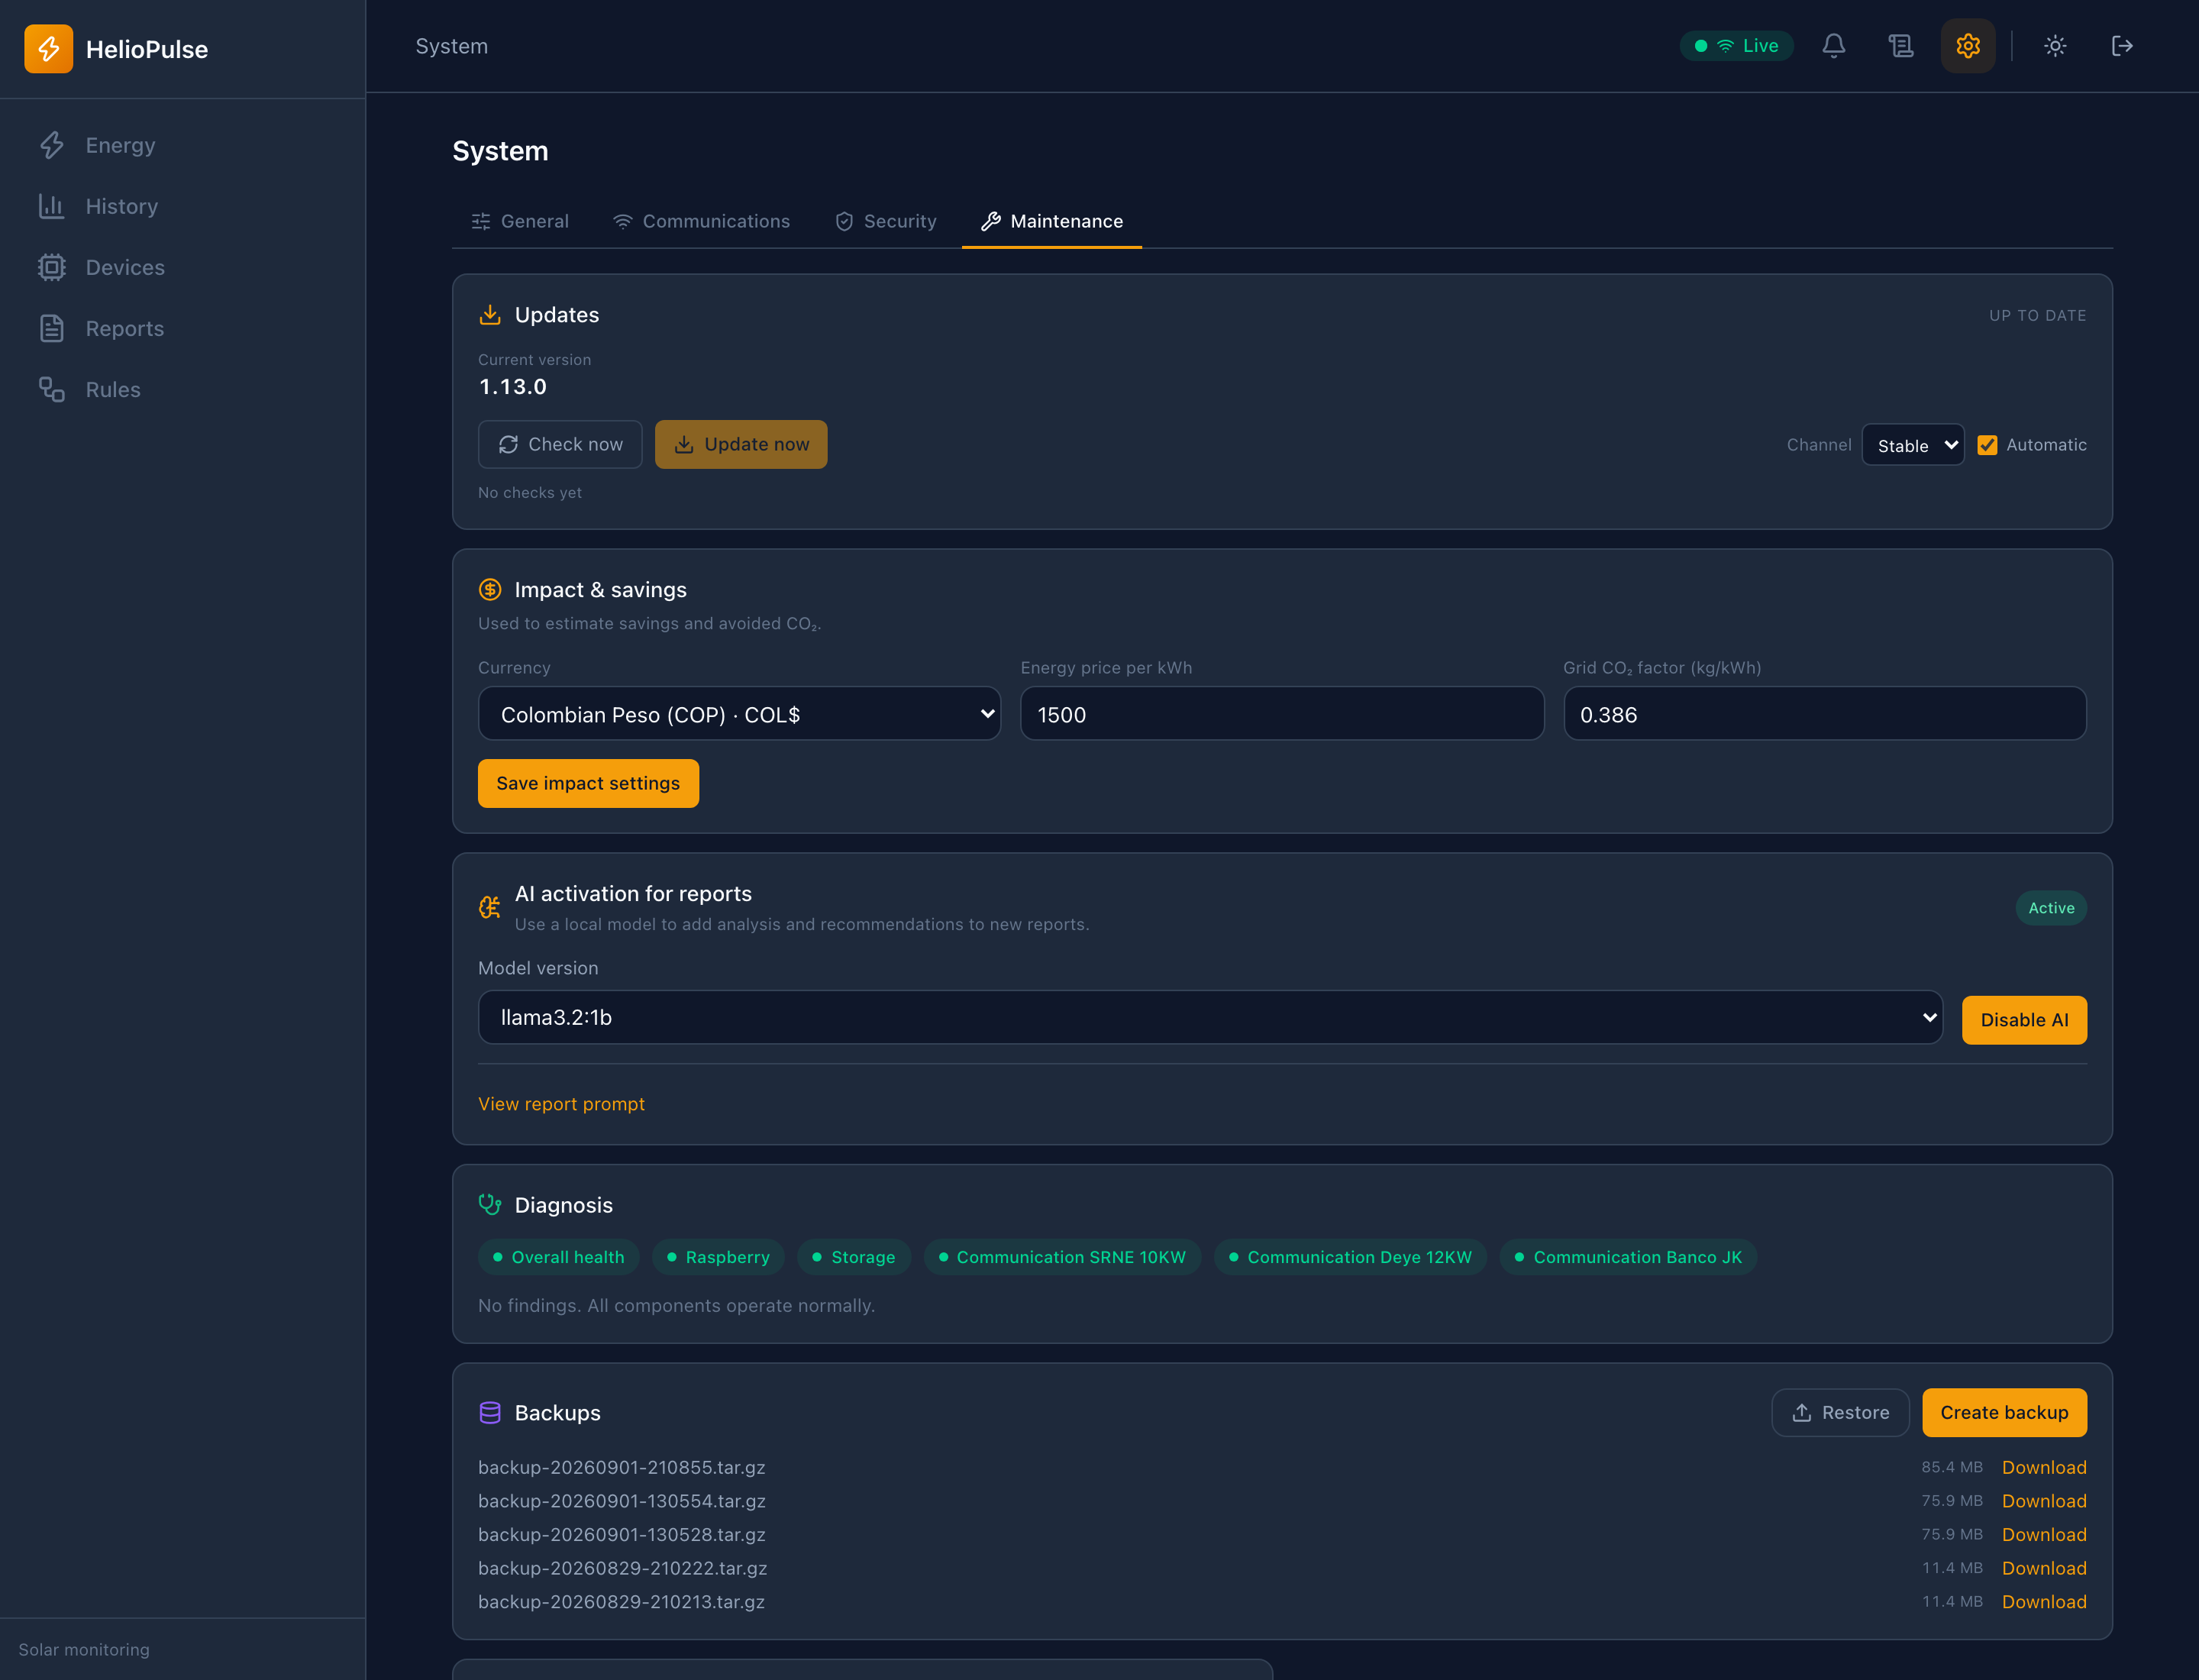Click the Overall health diagnosis chip

coord(558,1257)
